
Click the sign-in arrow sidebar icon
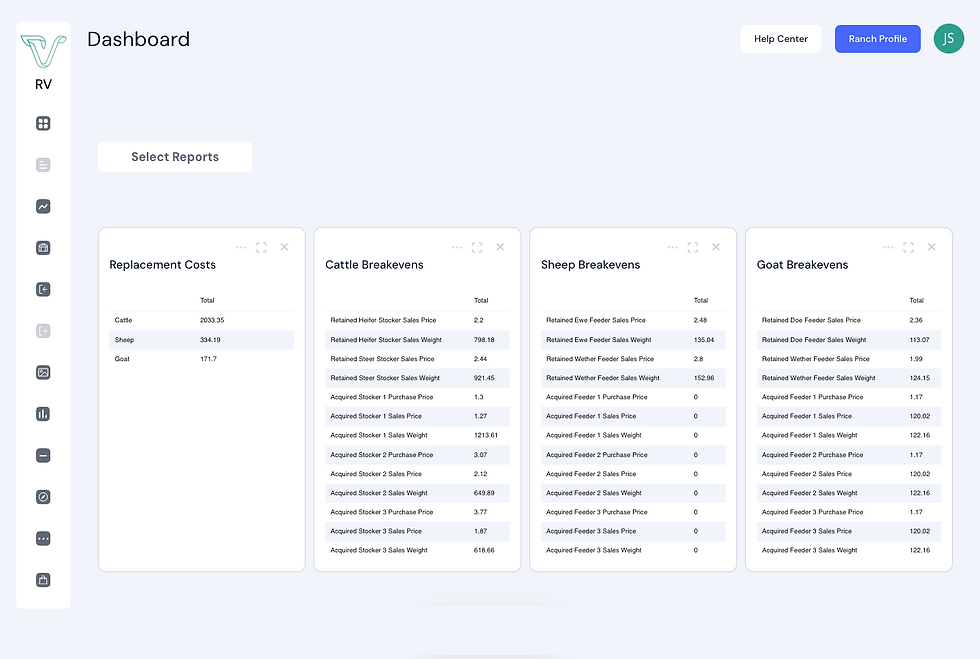(43, 290)
